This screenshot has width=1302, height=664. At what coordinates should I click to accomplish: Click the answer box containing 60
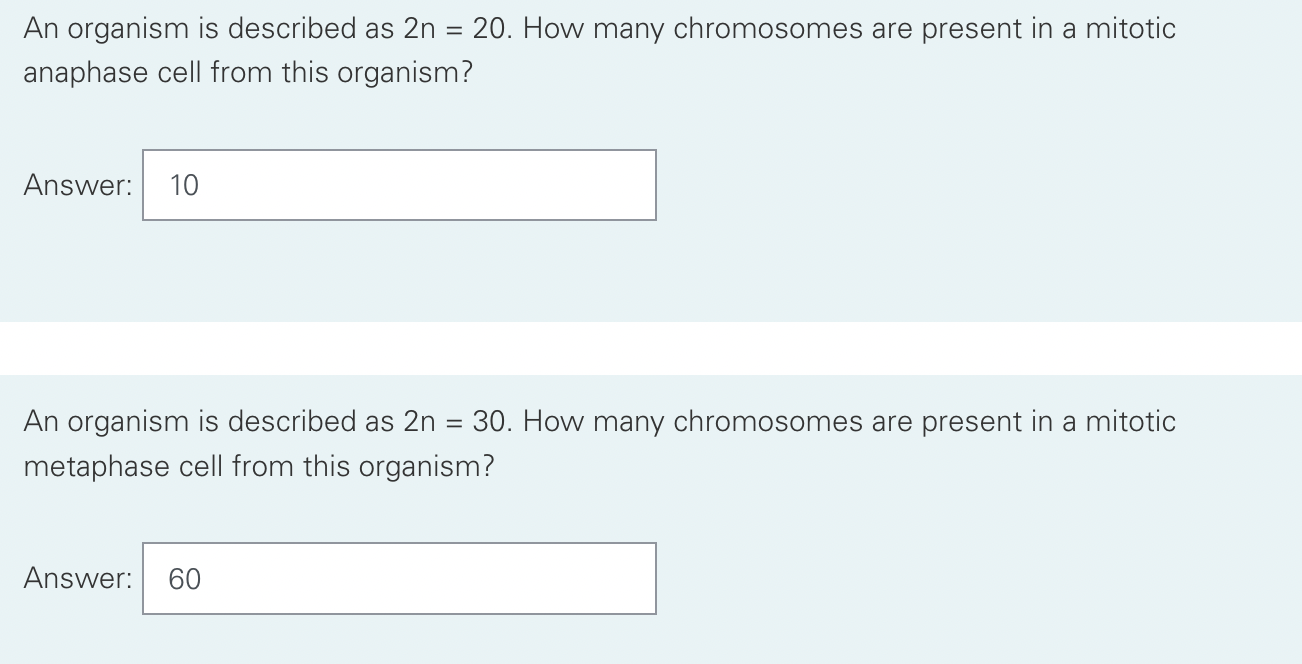pos(400,578)
